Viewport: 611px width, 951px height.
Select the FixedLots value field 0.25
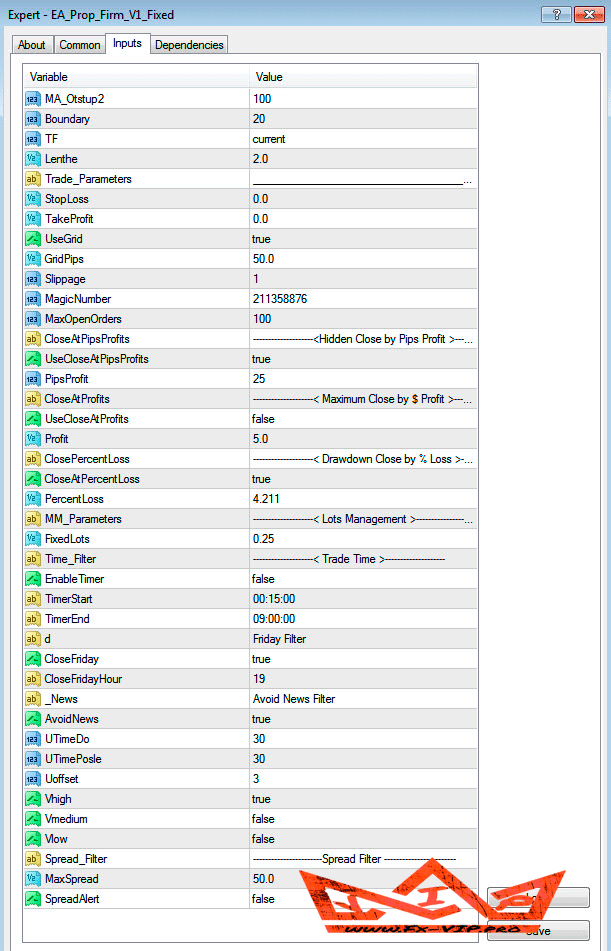(x=363, y=539)
